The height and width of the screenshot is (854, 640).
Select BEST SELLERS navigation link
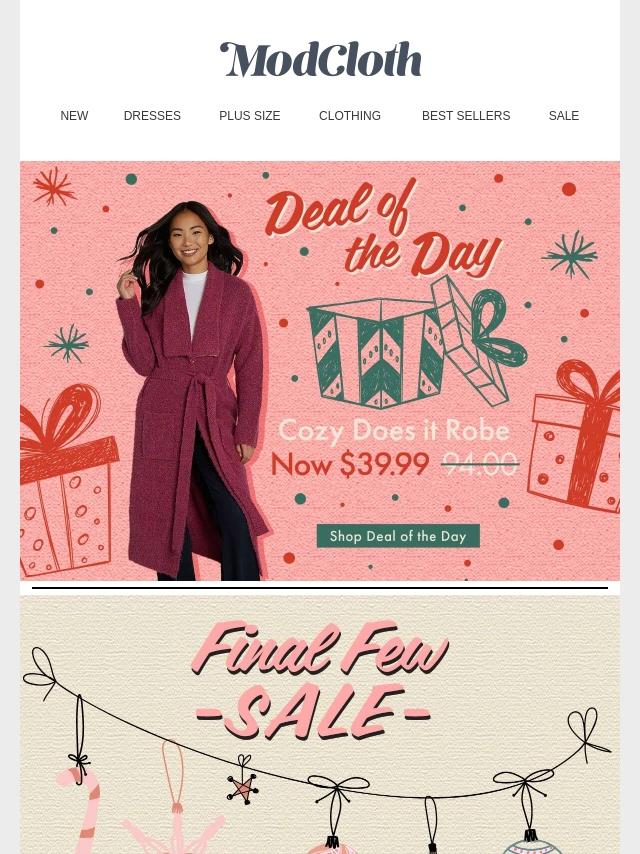[x=466, y=116]
